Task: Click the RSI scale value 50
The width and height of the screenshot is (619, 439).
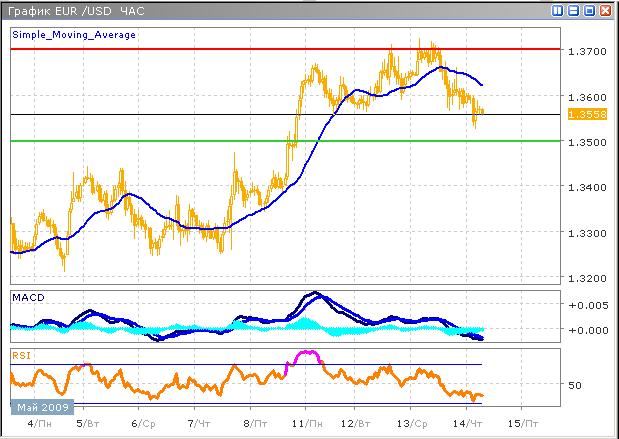Action: [575, 384]
